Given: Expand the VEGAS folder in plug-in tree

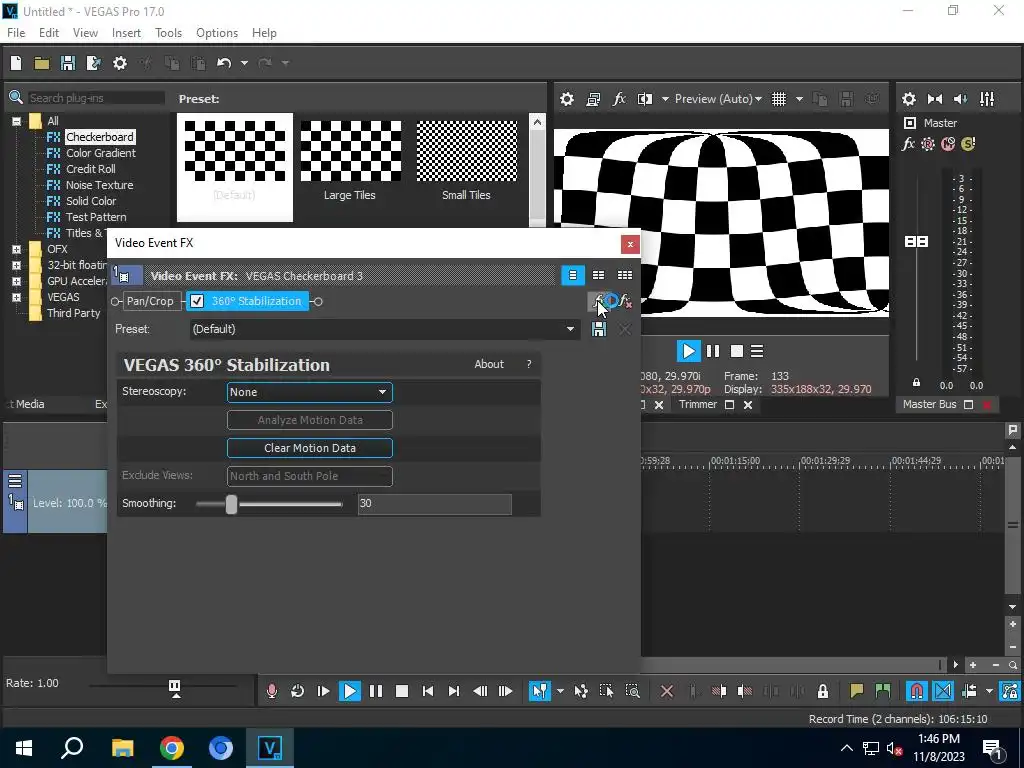Looking at the screenshot, I should (x=16, y=297).
